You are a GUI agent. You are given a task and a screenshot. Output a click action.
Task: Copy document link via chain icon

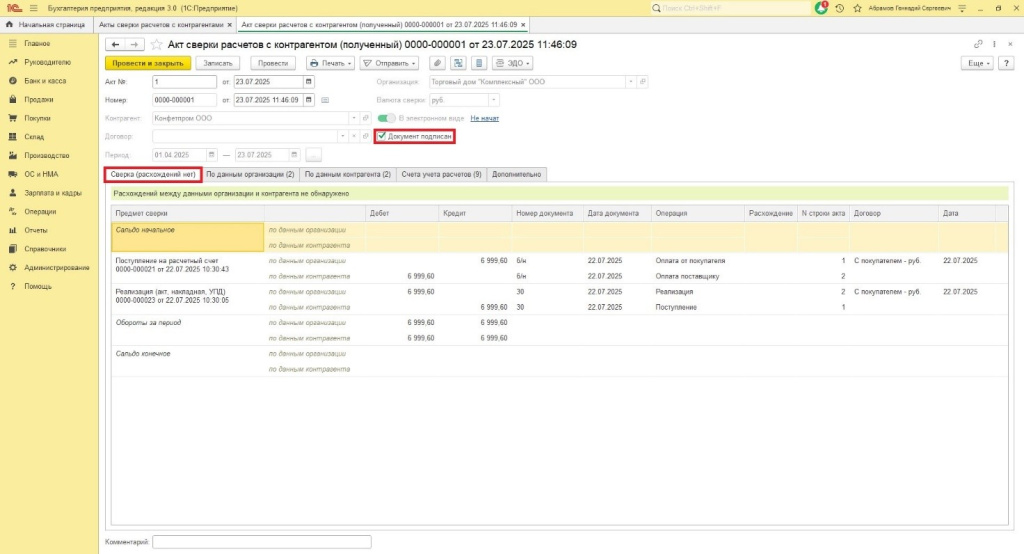(978, 45)
